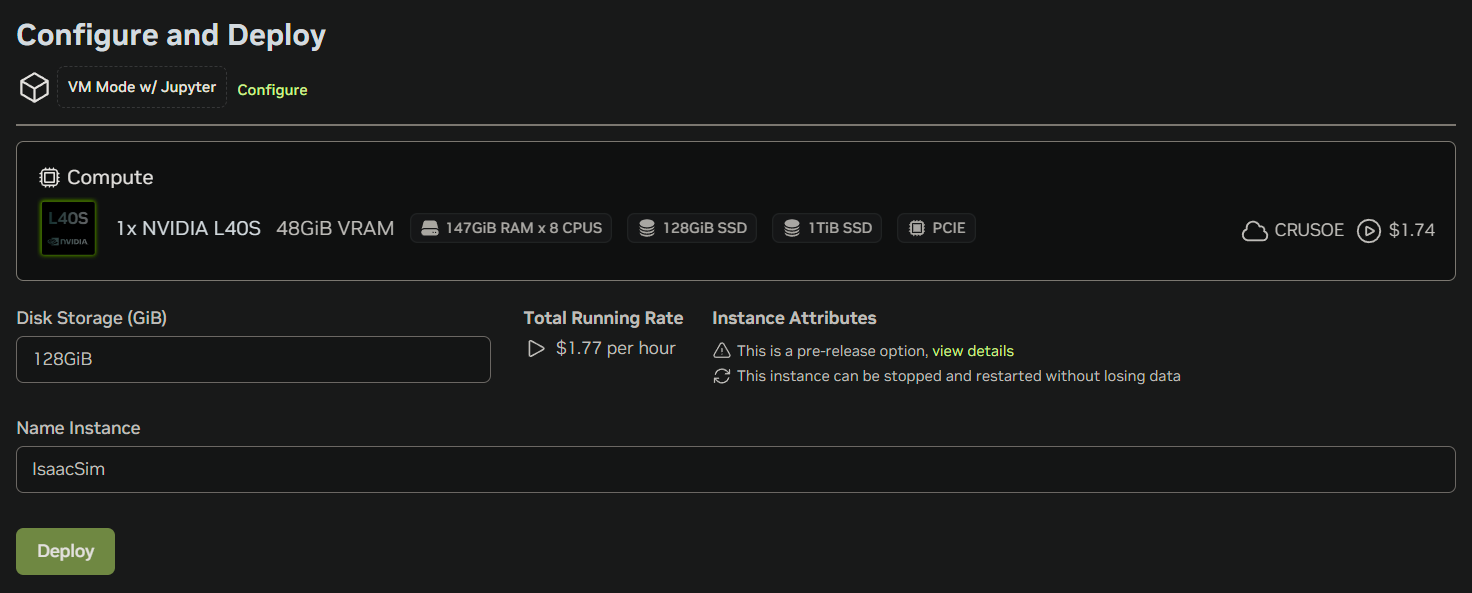1472x593 pixels.
Task: Open the view details link
Action: coord(973,351)
